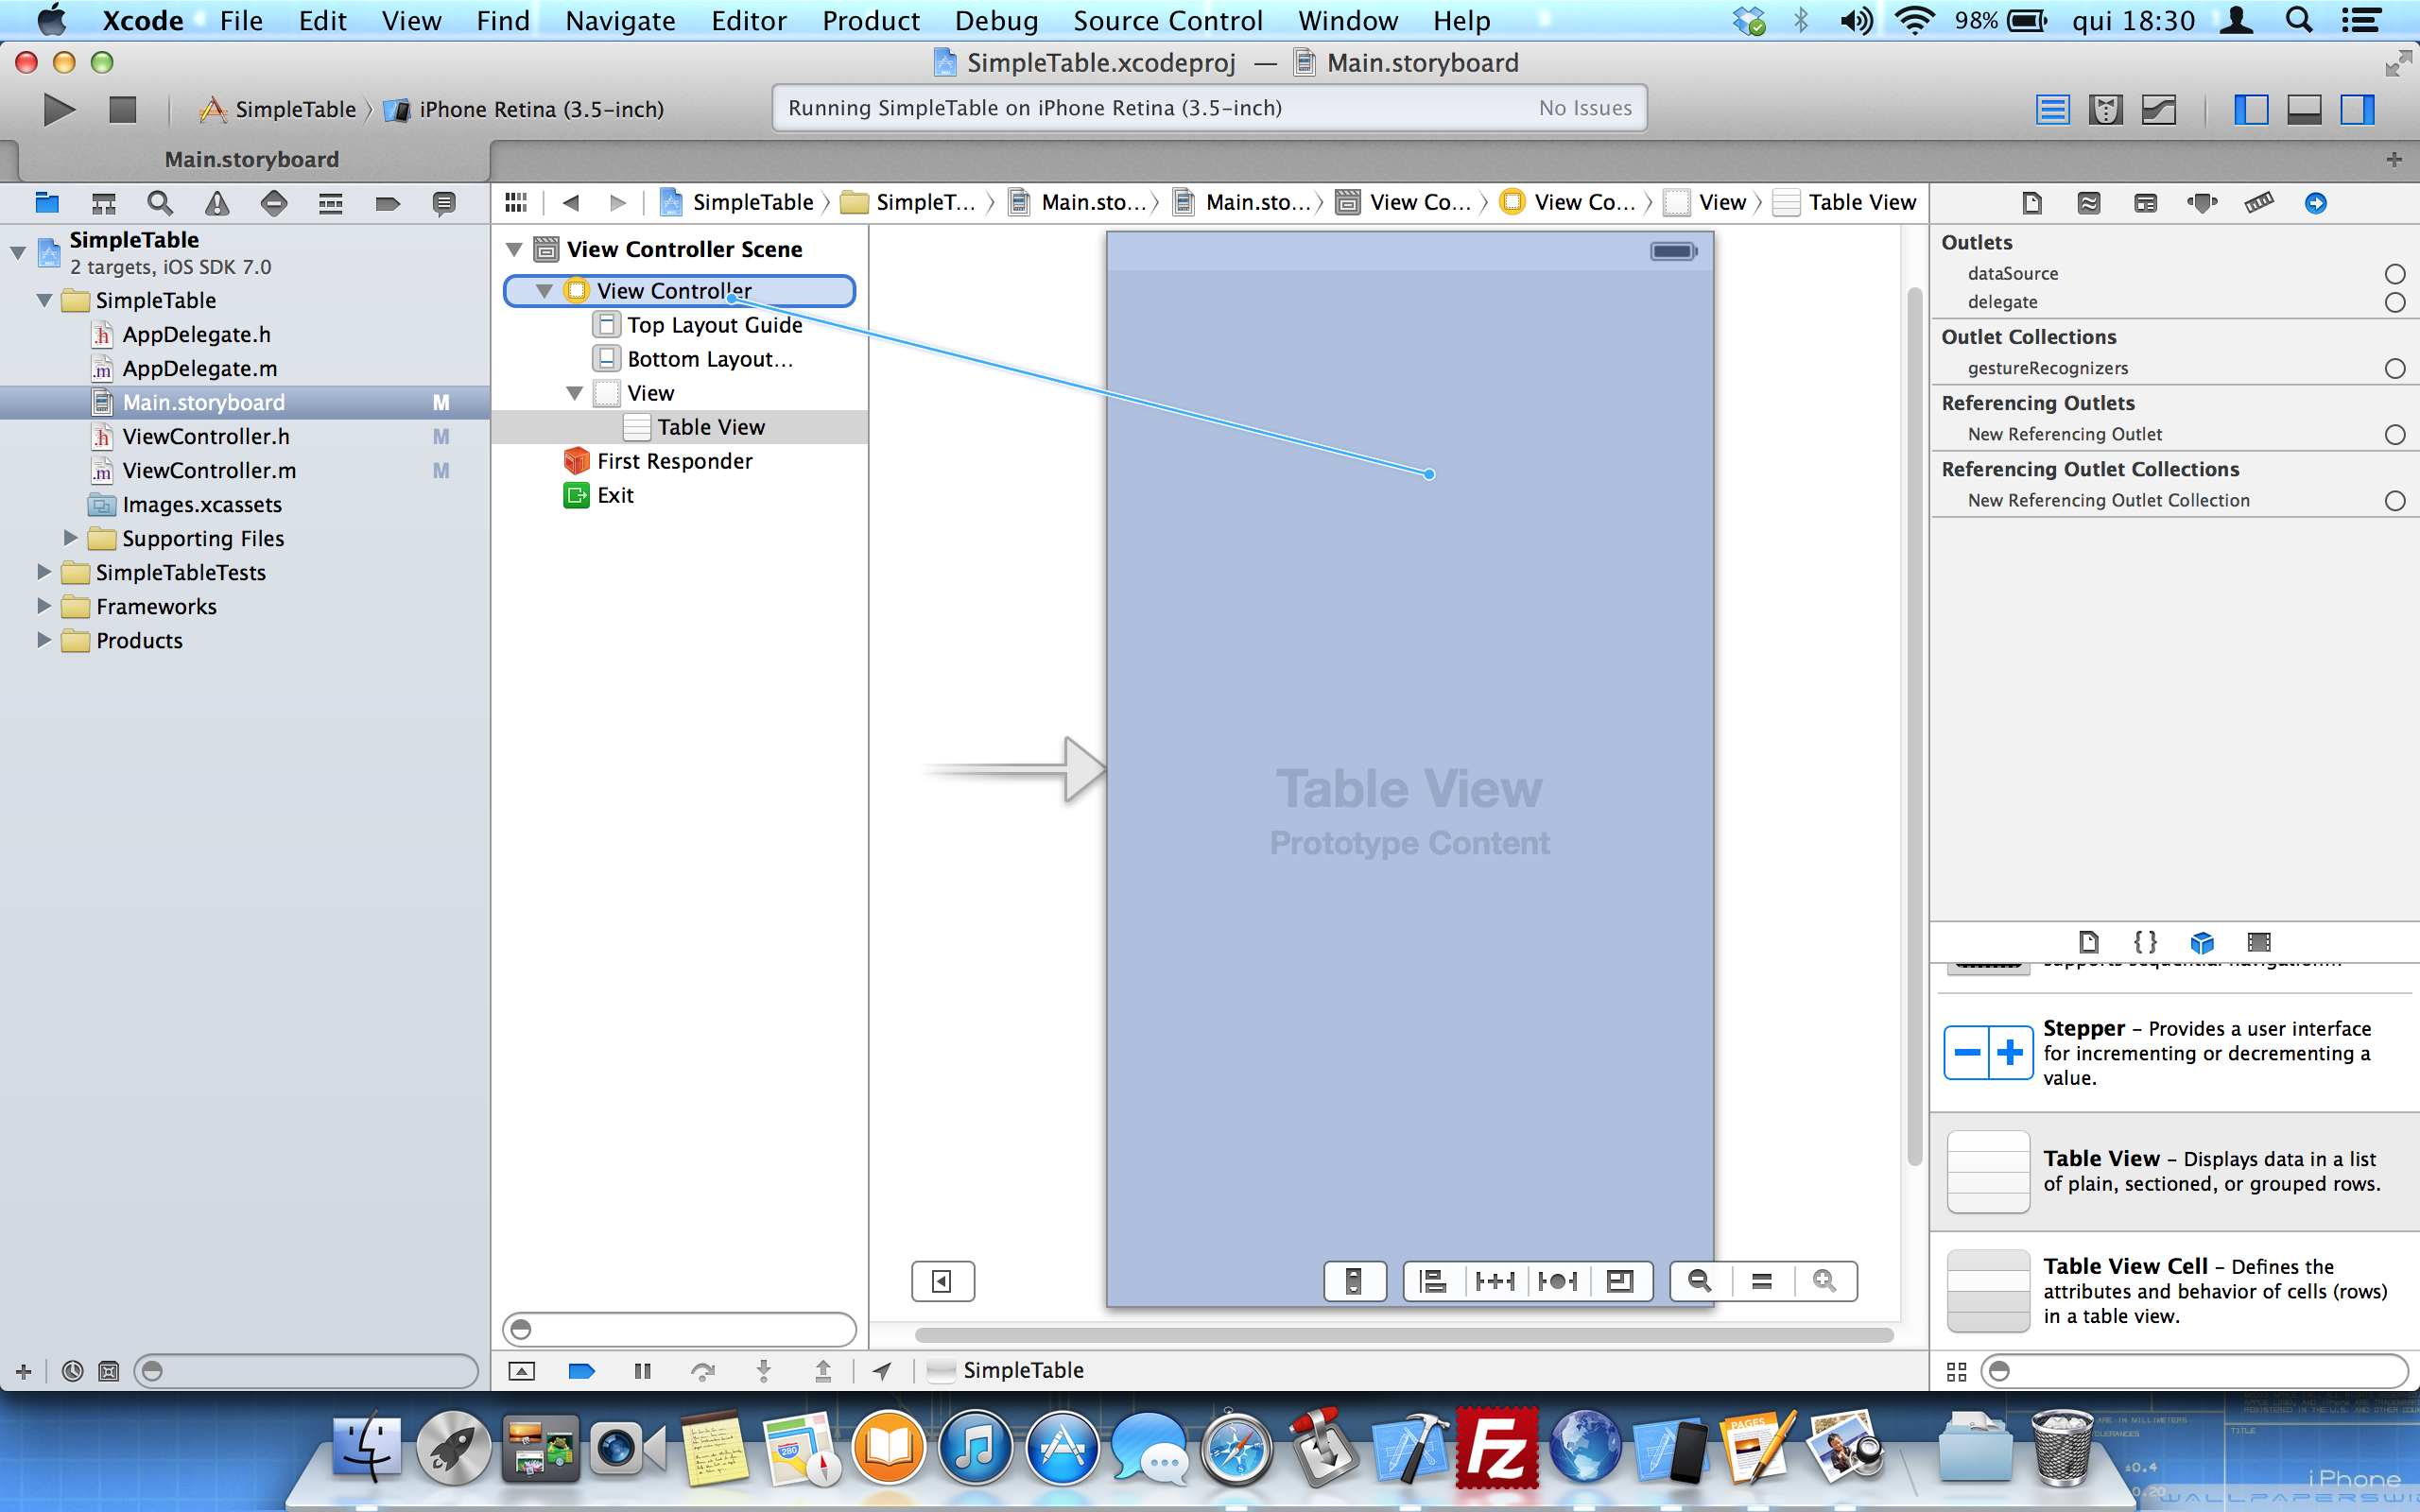This screenshot has height=1512, width=2420.
Task: Open the File inspector
Action: point(2032,203)
